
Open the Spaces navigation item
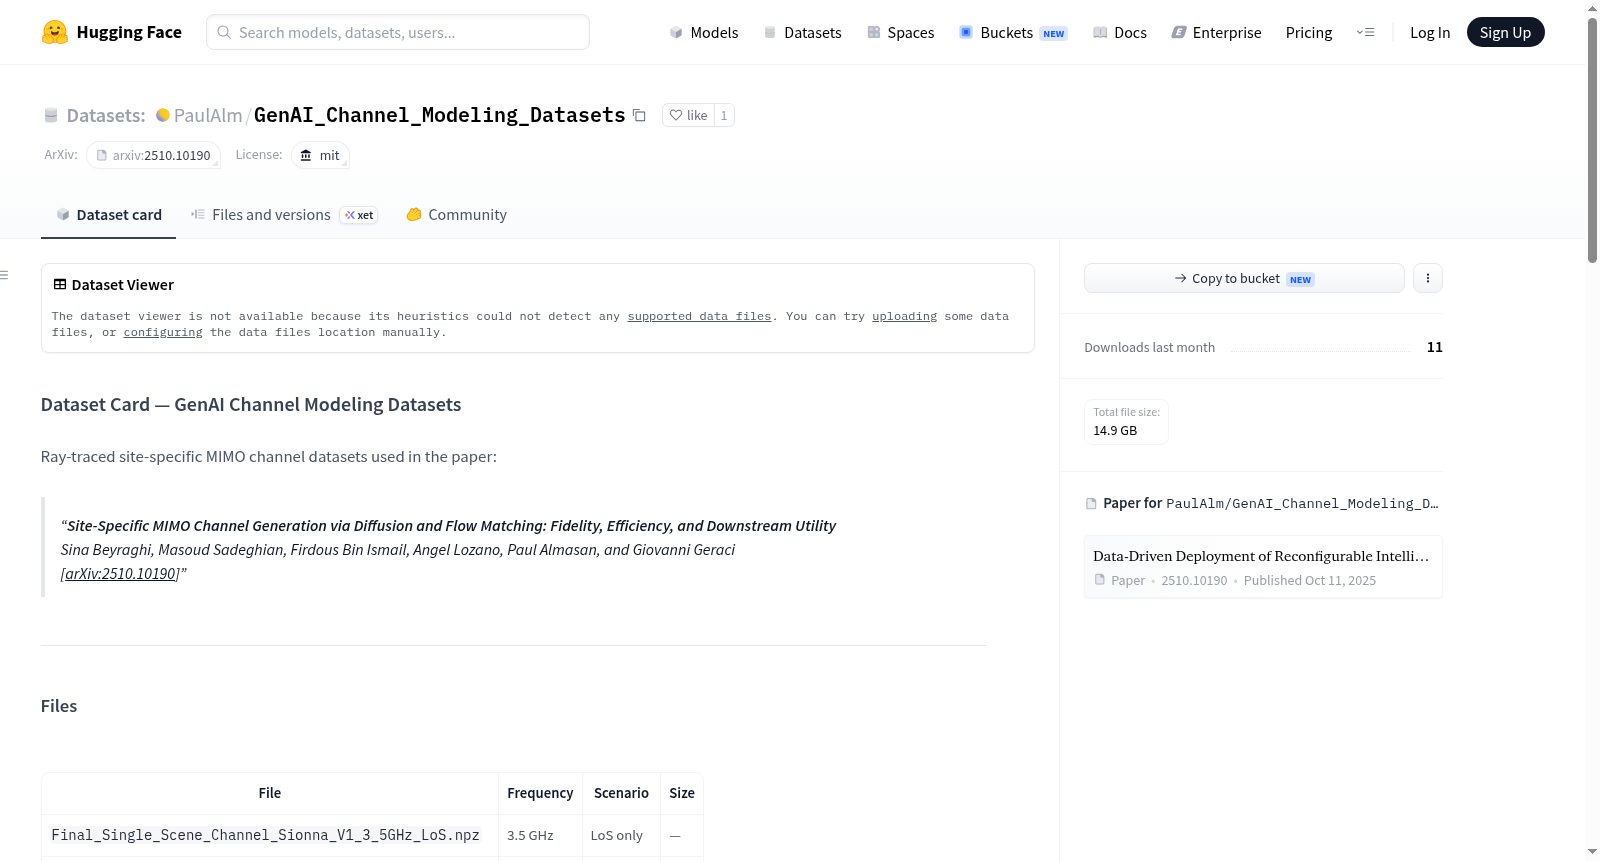901,32
